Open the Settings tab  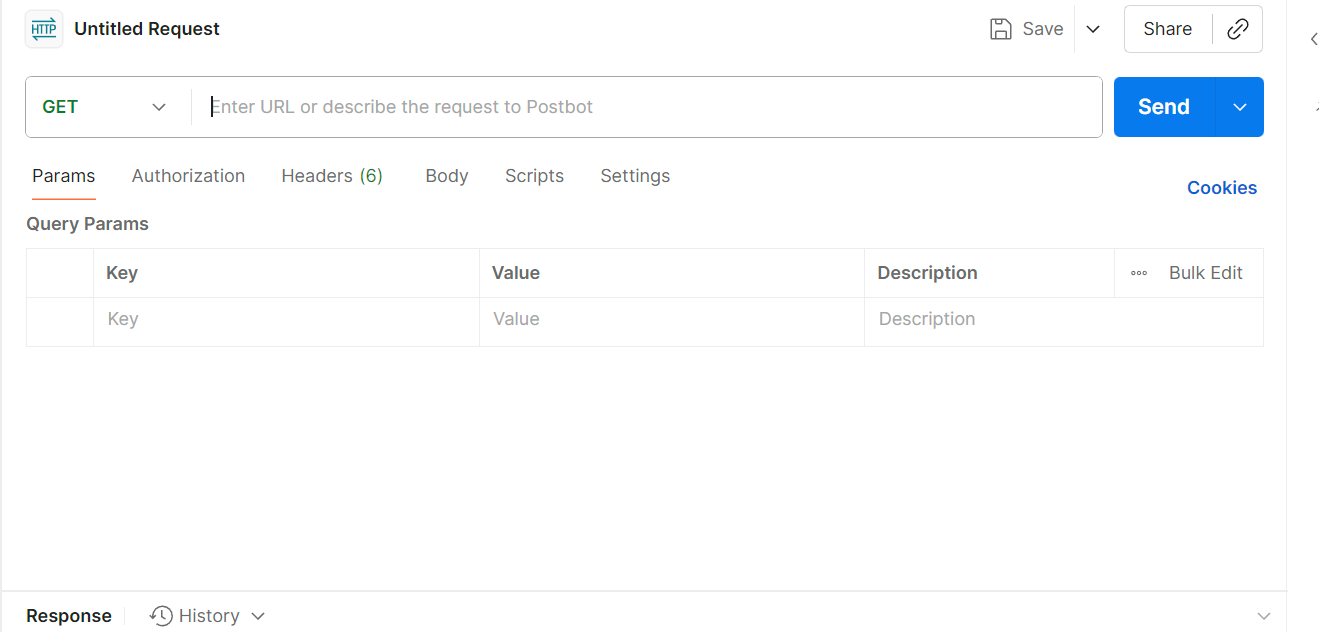click(x=635, y=176)
